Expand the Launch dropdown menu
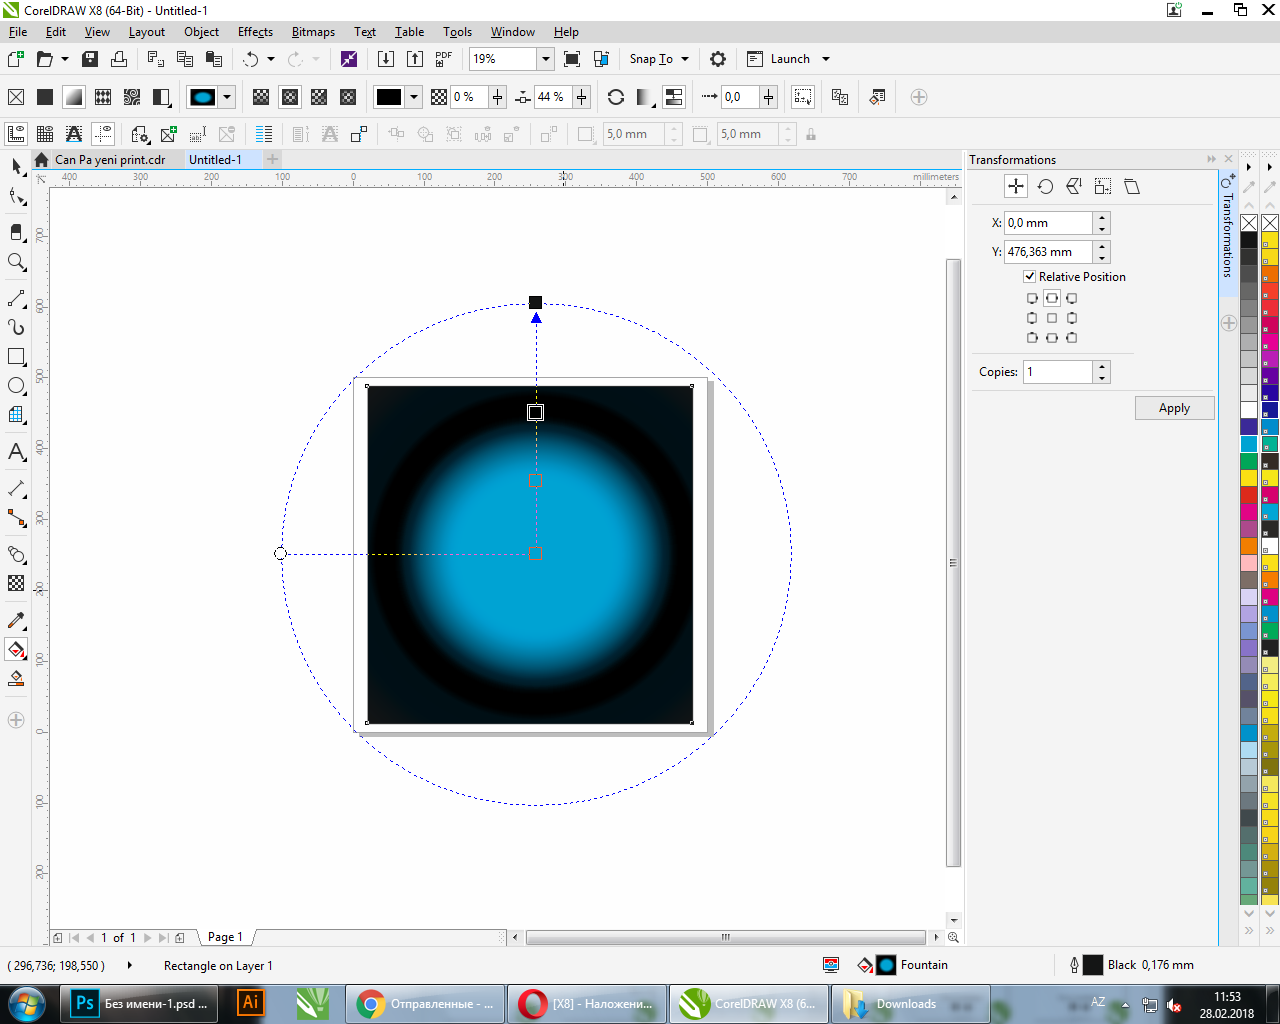 pyautogui.click(x=826, y=59)
